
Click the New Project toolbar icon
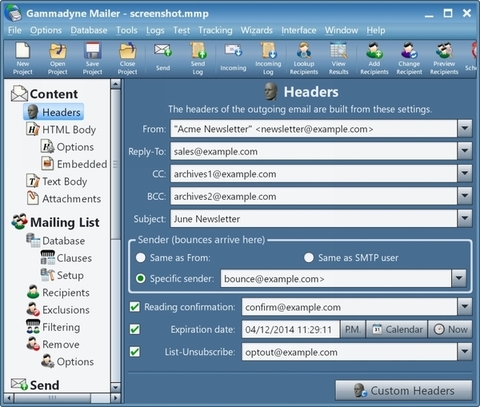pos(23,58)
